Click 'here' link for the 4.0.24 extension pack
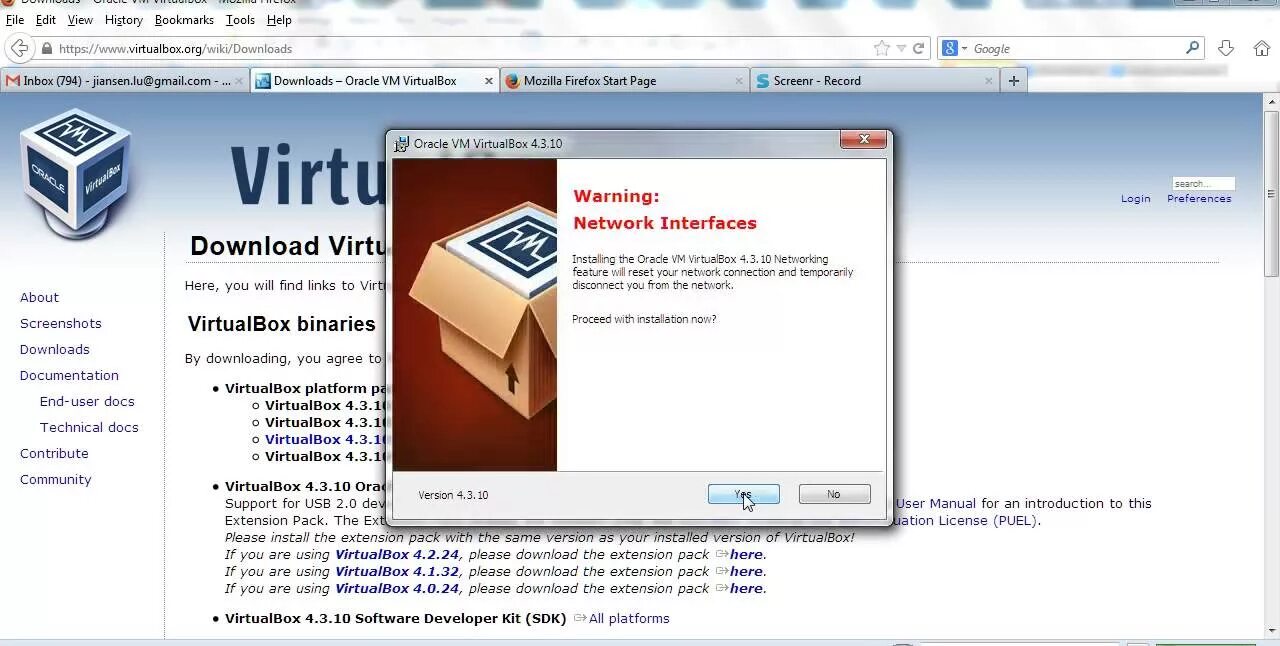The height and width of the screenshot is (646, 1280). 746,588
